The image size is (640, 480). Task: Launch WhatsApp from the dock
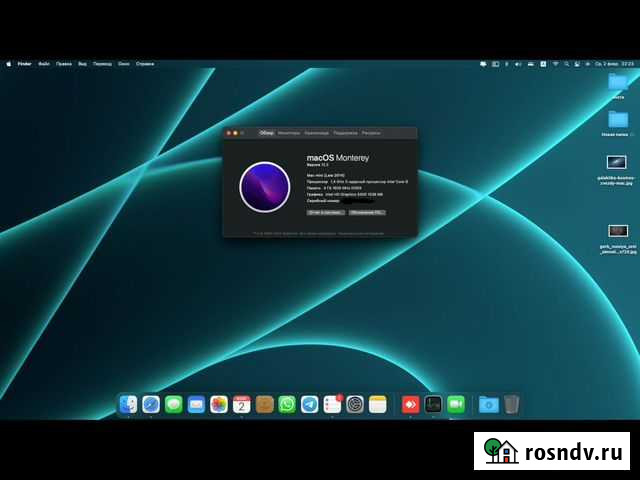click(x=287, y=404)
